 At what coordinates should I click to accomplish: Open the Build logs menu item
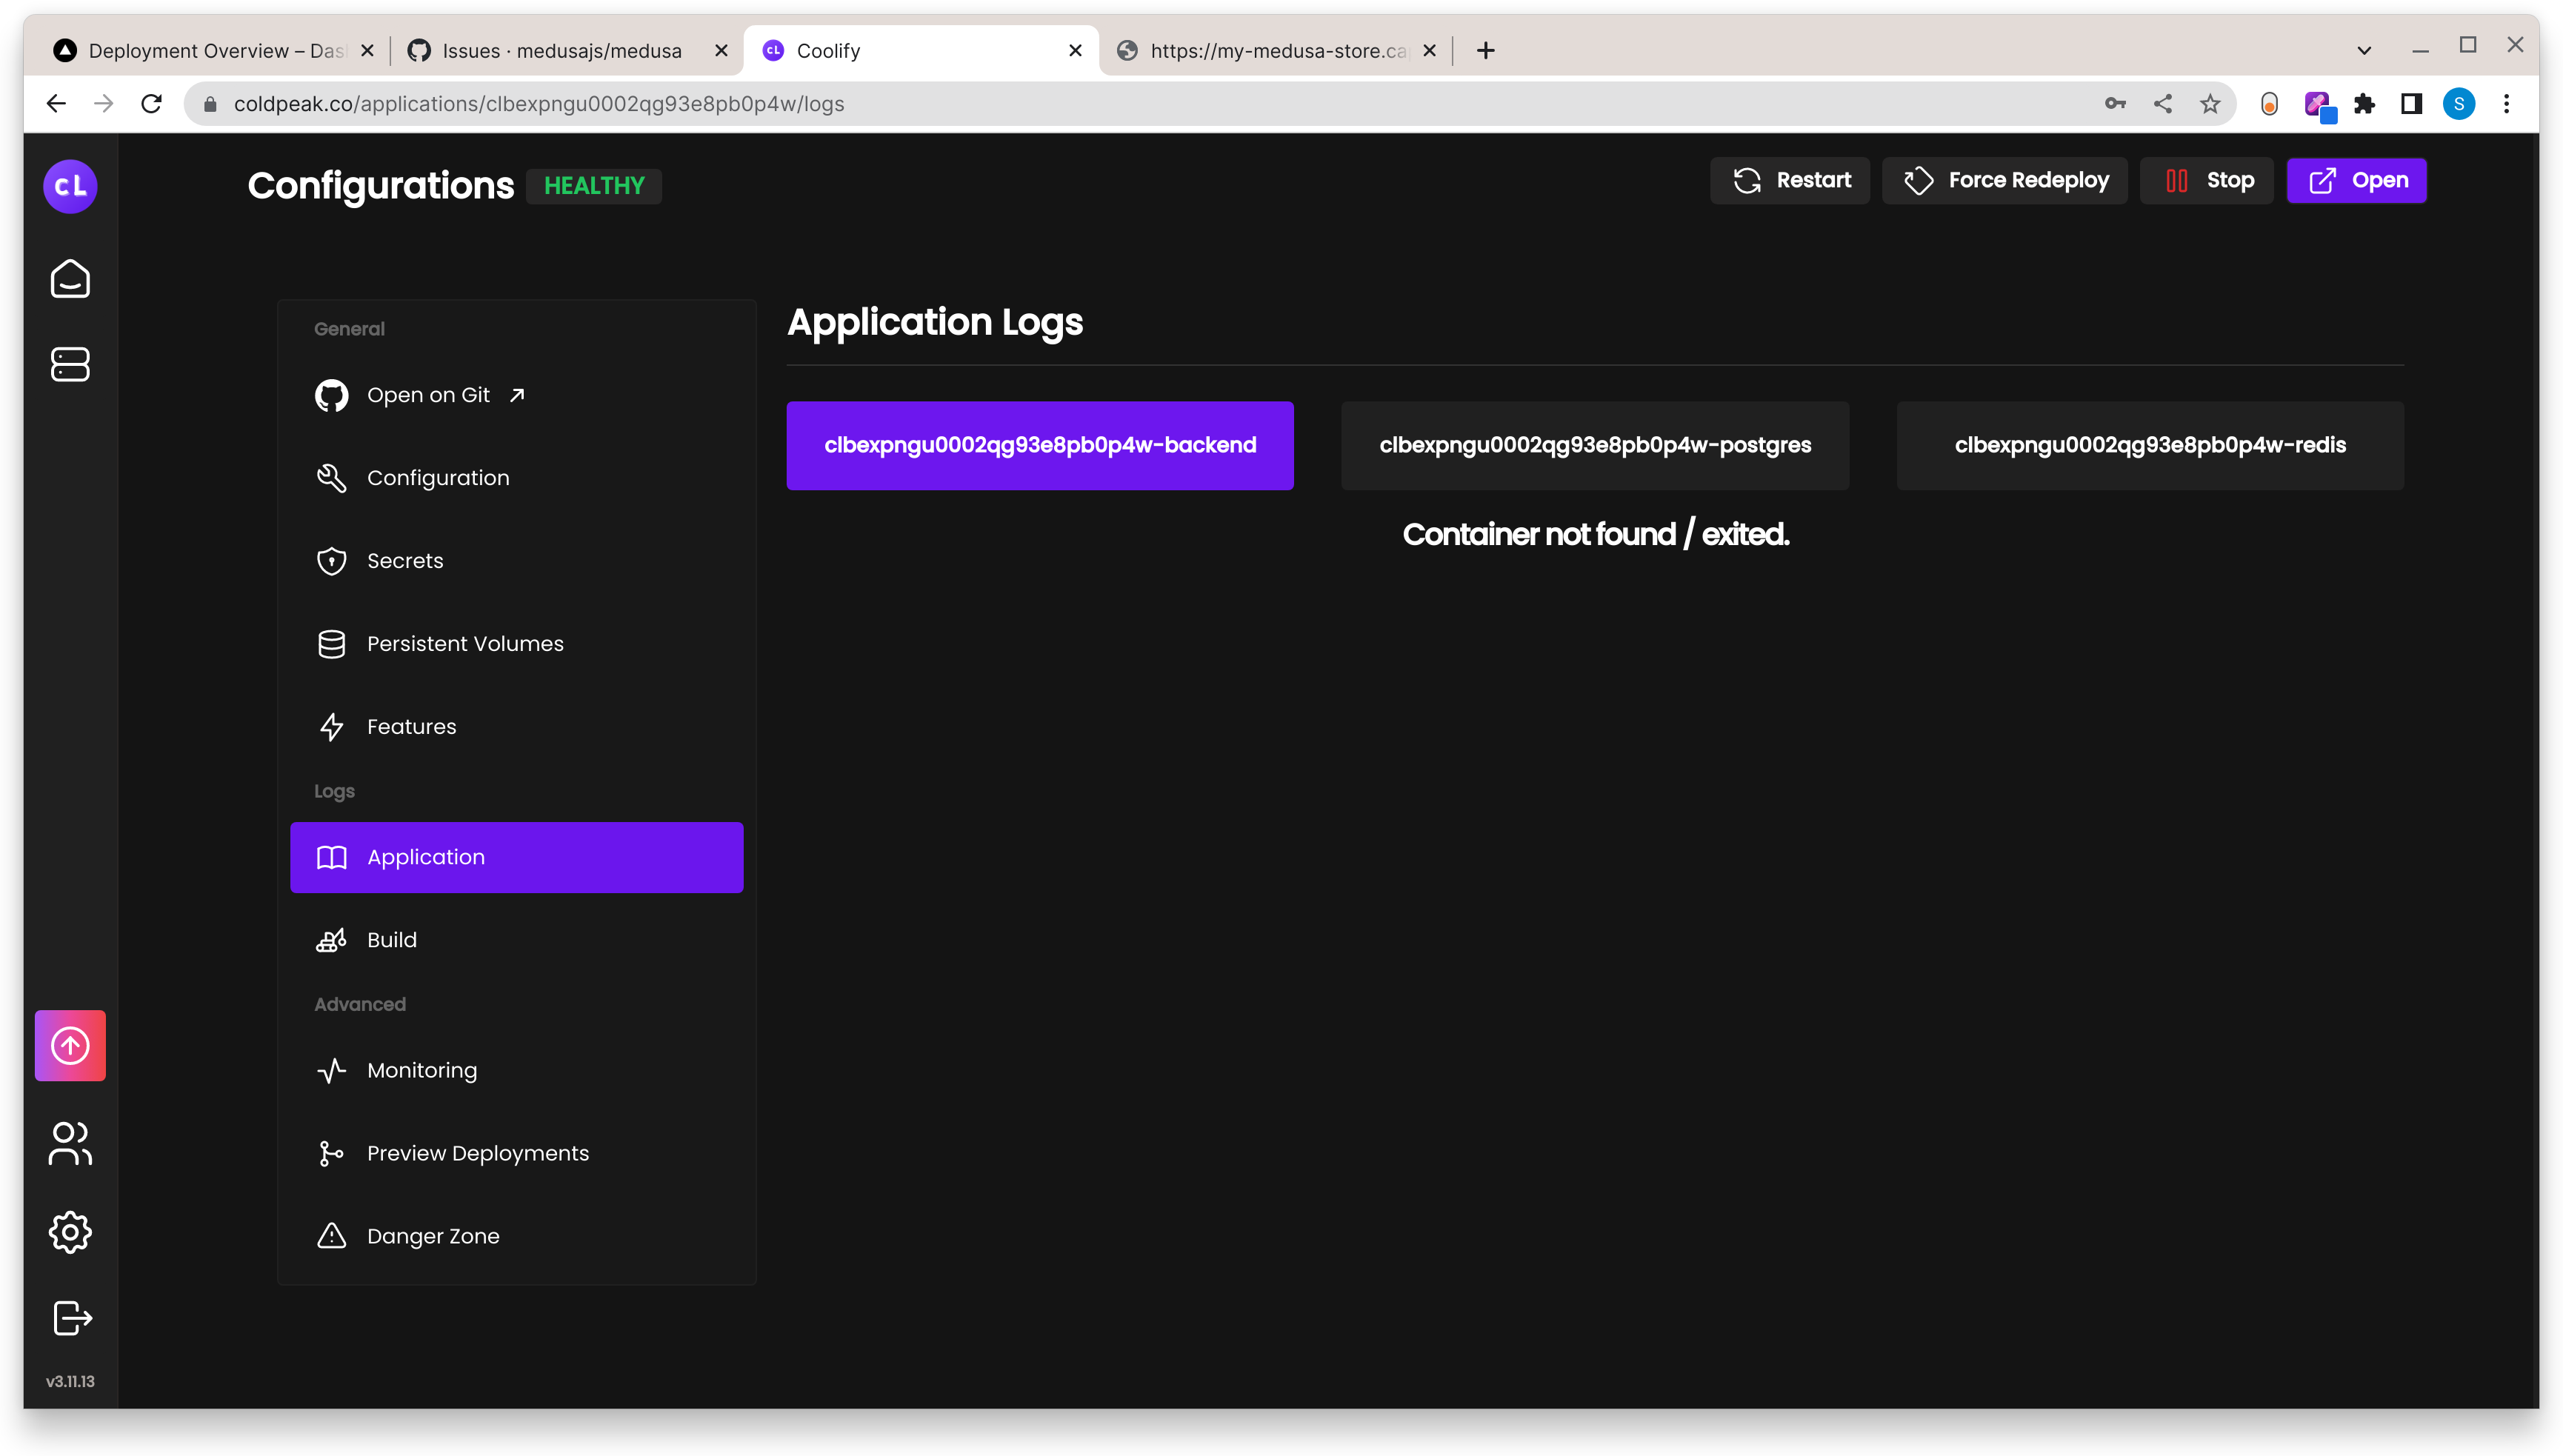391,939
